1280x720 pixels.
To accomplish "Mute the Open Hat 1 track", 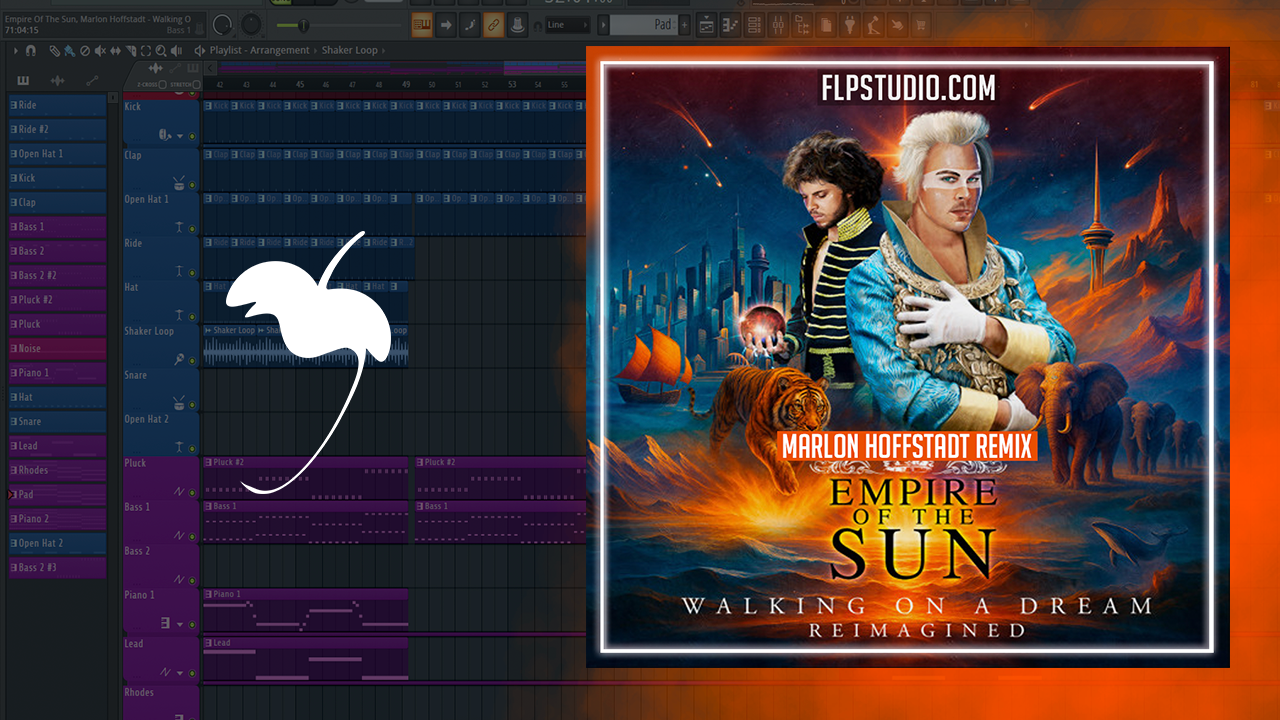I will 192,229.
